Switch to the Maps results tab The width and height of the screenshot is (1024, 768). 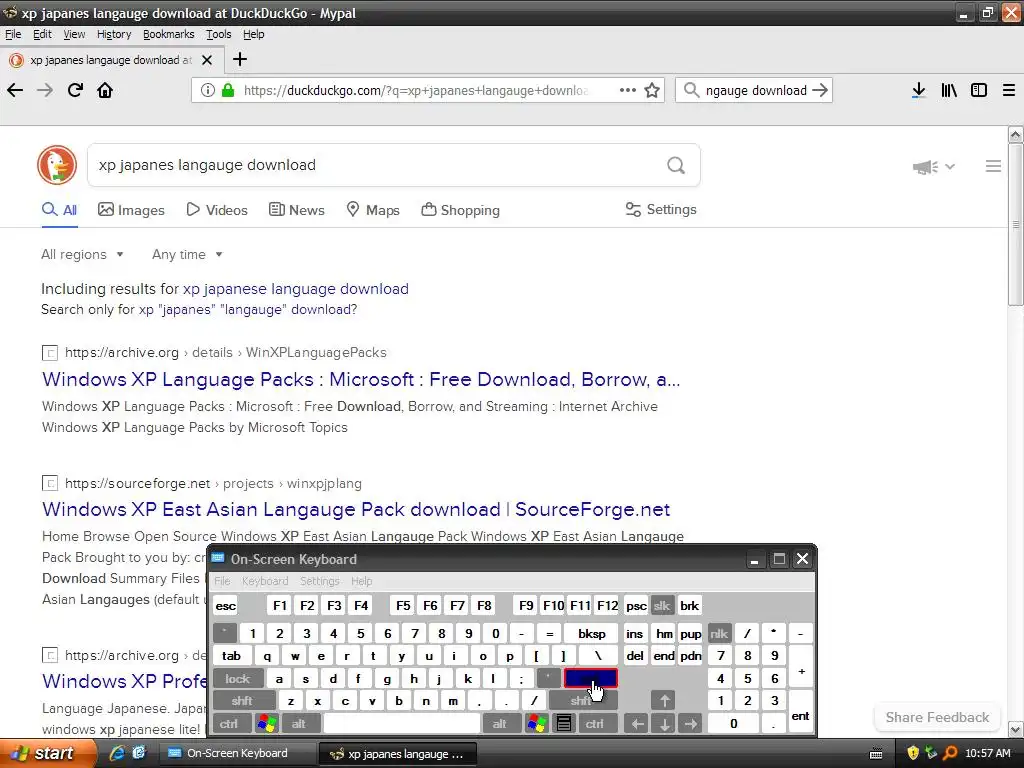click(x=373, y=210)
